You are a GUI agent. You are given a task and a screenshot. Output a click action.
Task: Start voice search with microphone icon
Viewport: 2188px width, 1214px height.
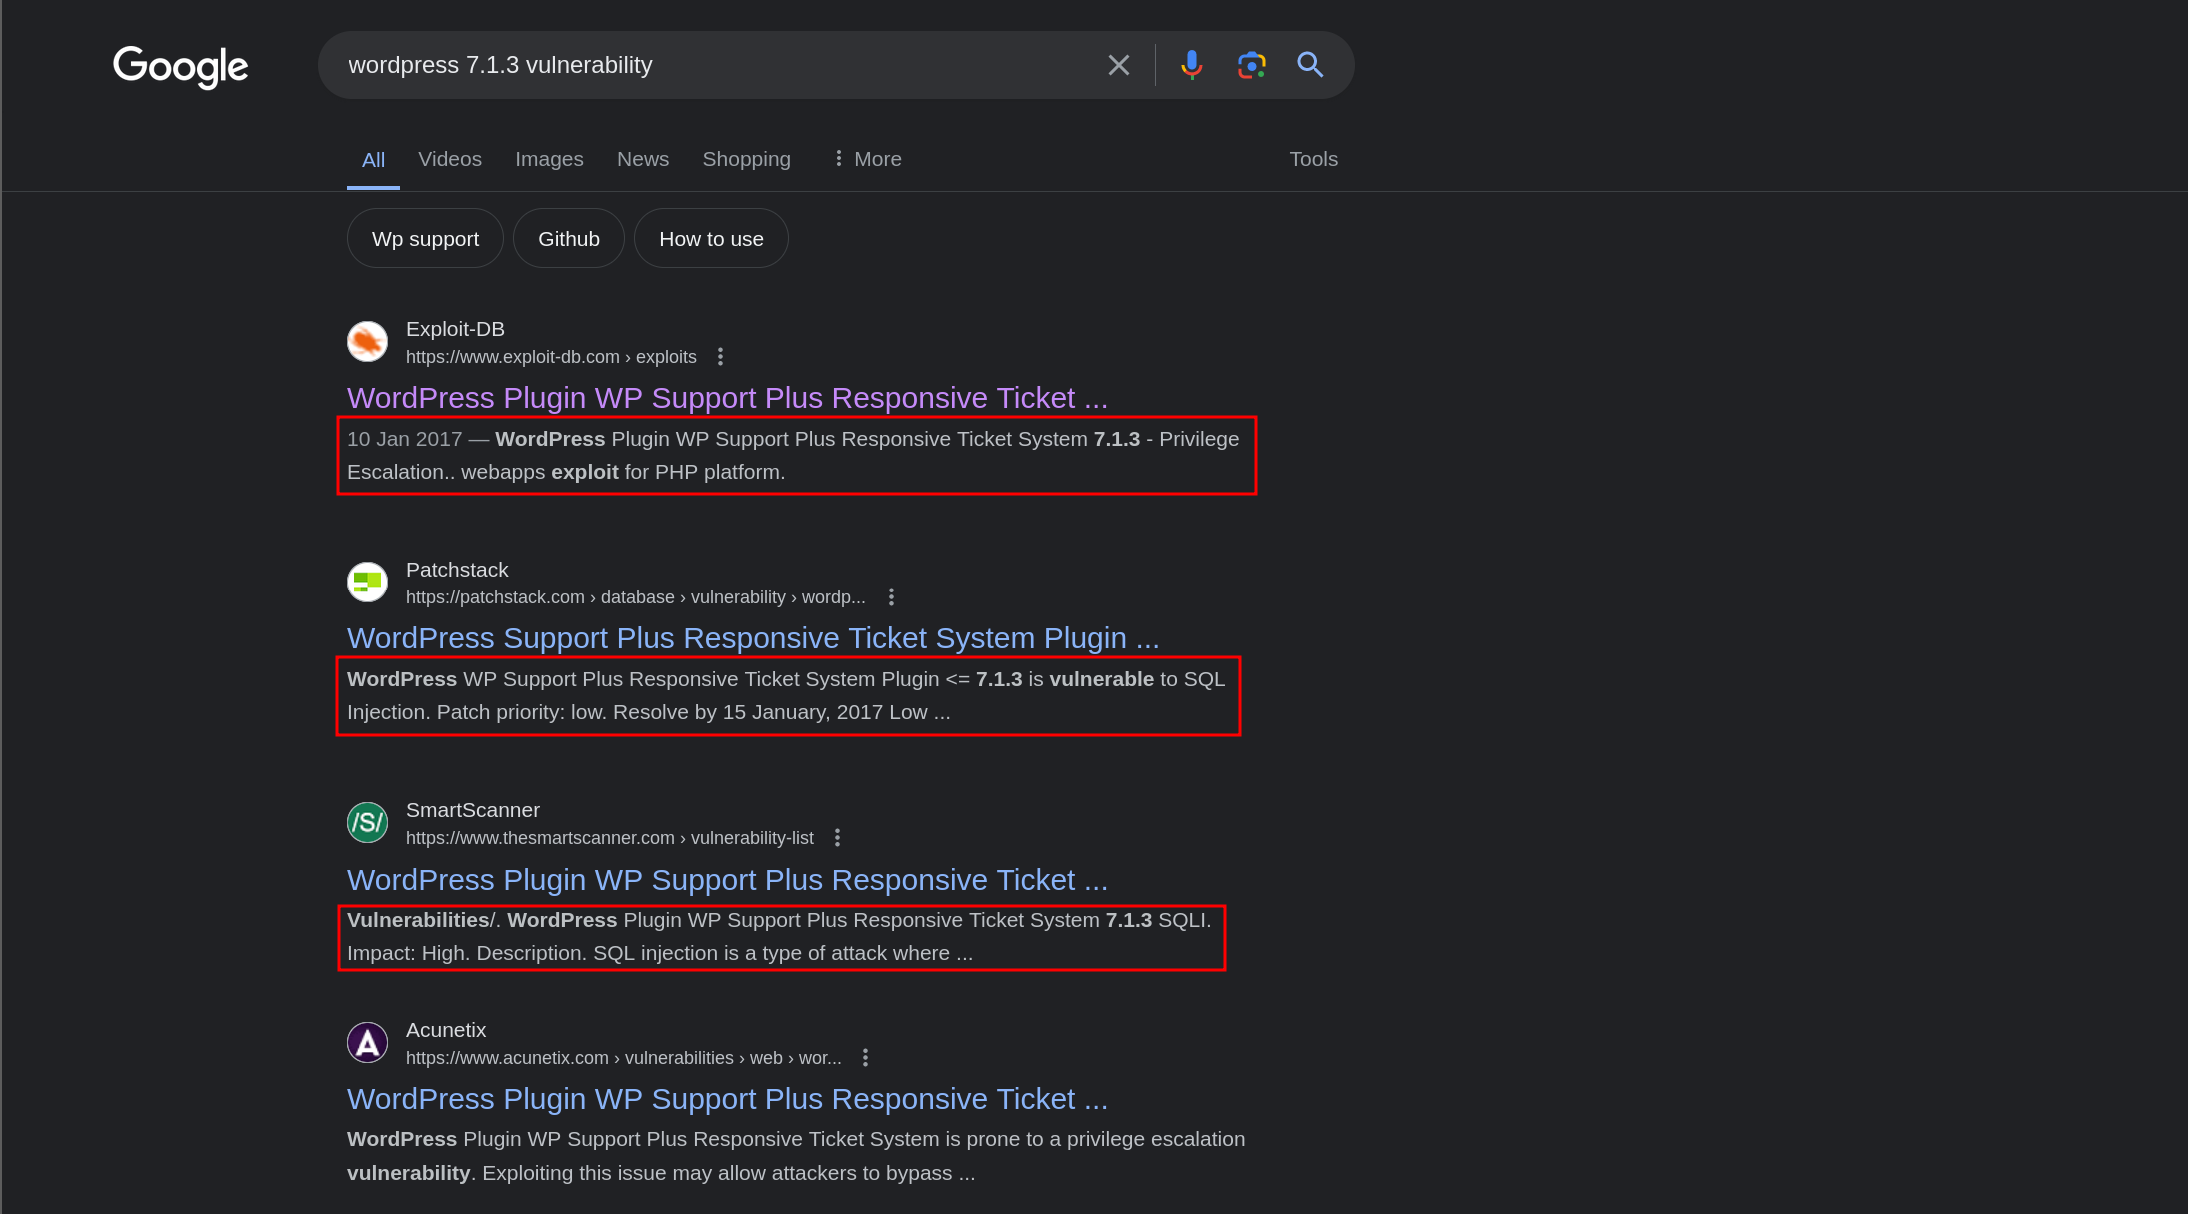[x=1191, y=65]
